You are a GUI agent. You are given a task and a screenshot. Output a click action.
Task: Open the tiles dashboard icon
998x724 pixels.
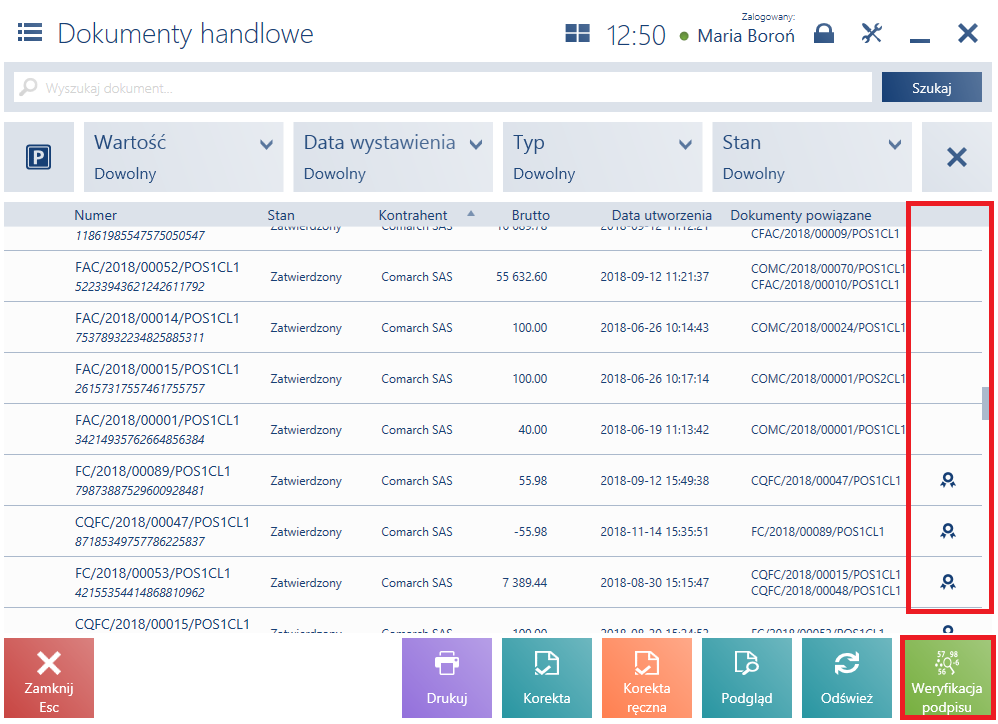point(577,33)
